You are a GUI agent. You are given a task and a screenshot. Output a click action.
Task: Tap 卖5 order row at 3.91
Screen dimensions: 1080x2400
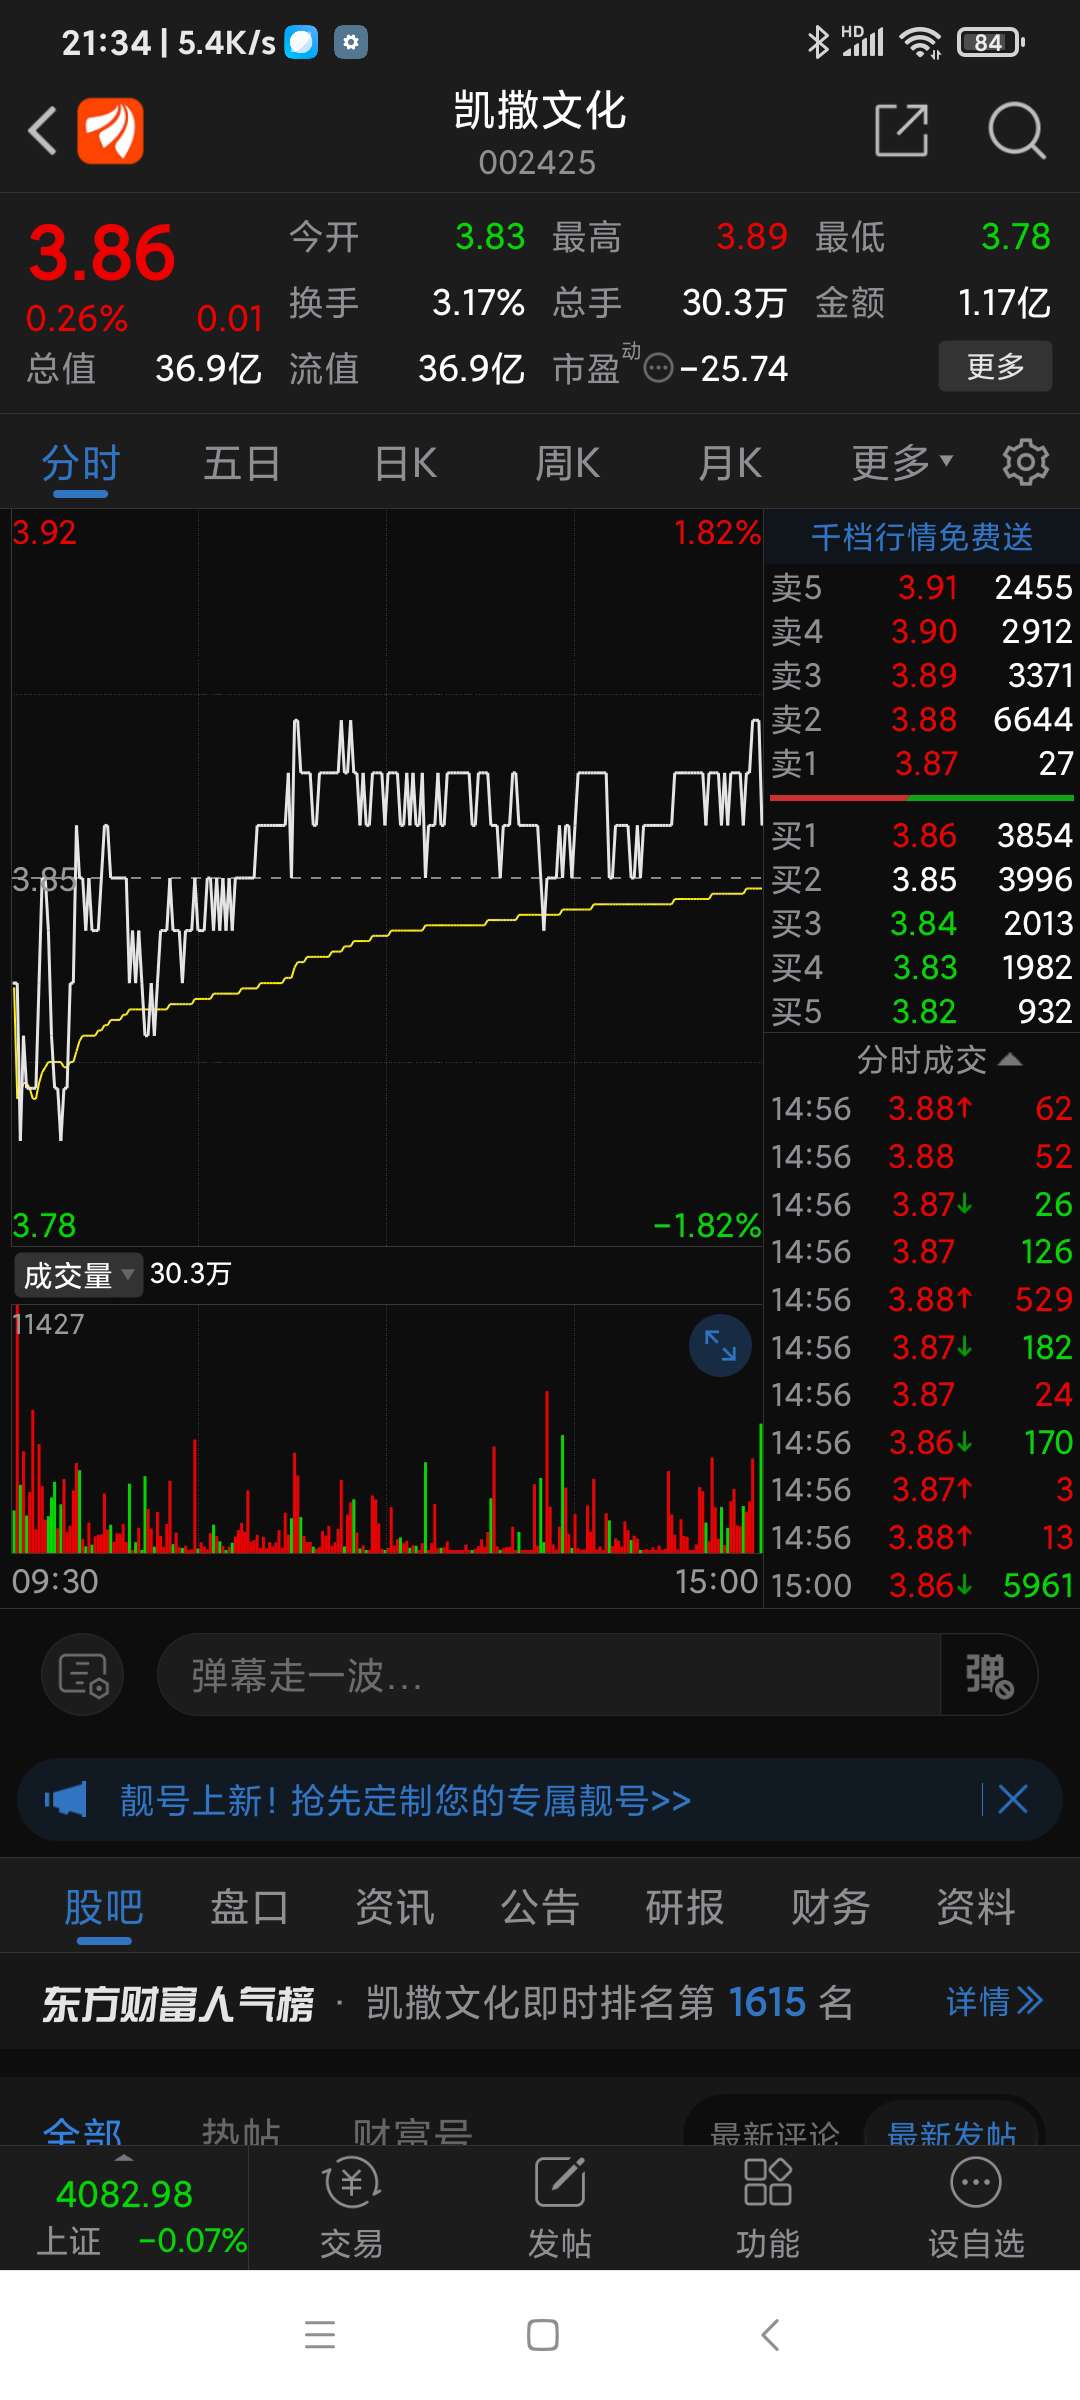(x=922, y=587)
